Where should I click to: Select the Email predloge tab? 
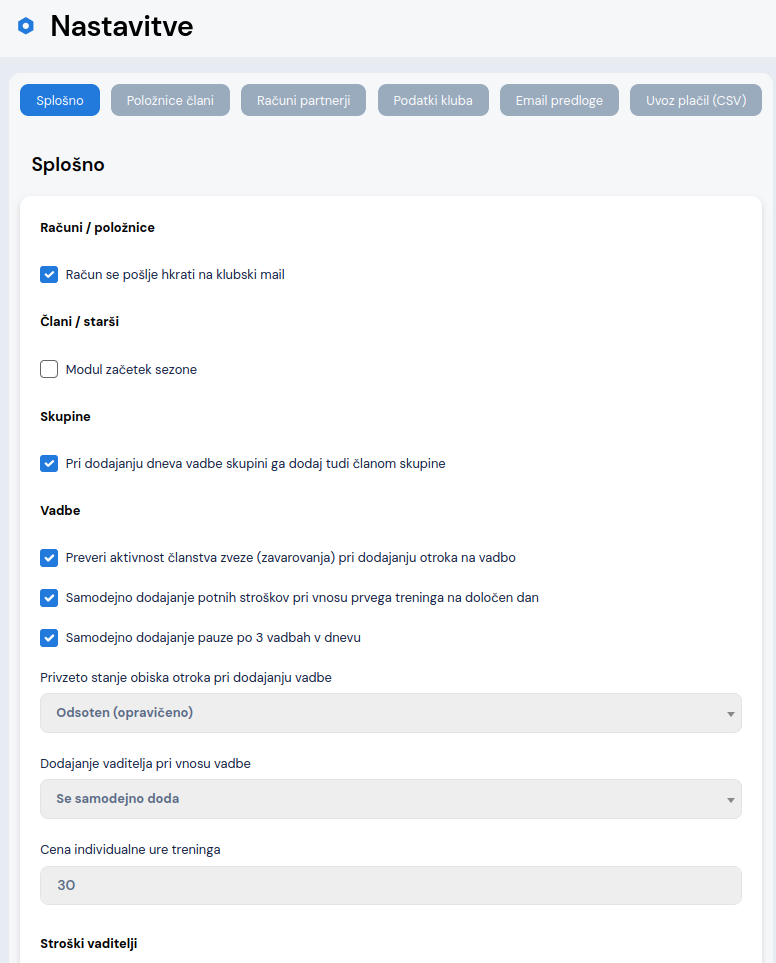point(559,100)
